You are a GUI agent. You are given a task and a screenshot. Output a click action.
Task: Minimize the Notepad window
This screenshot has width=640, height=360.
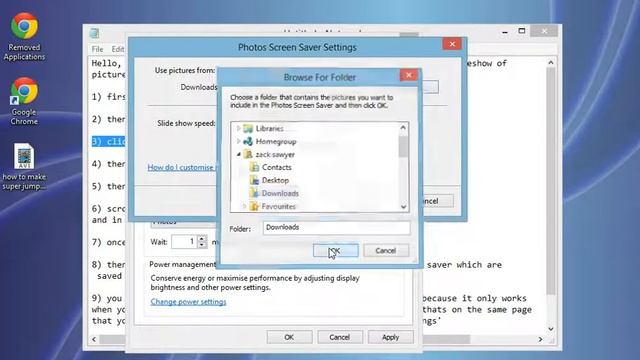[x=505, y=31]
